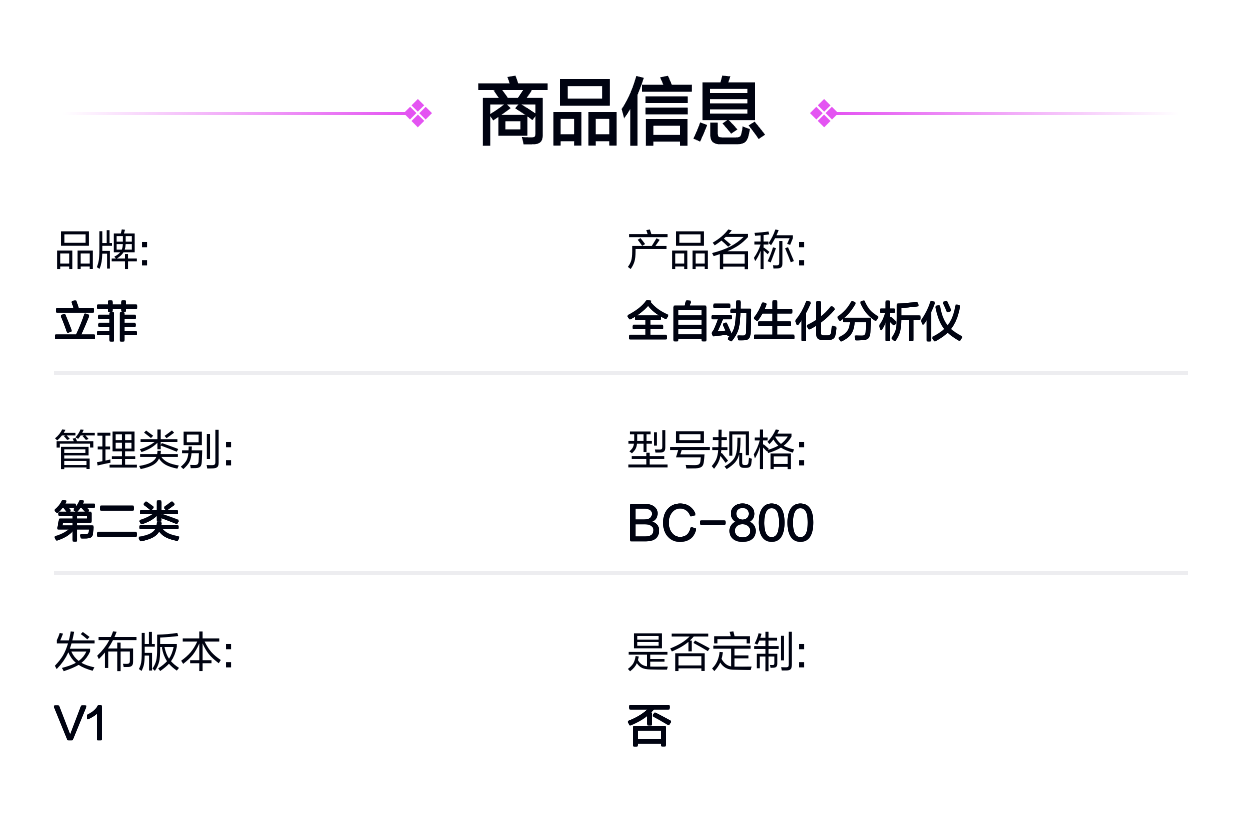Image resolution: width=1242 pixels, height=815 pixels.
Task: Select the 品牌 label
Action: point(101,251)
